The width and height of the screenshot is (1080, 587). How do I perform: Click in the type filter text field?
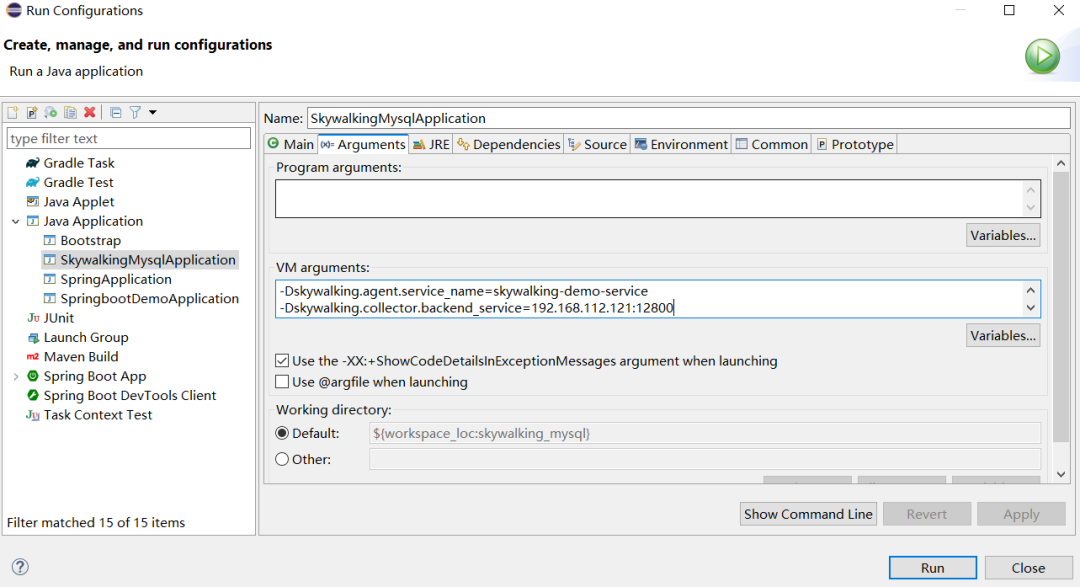tap(129, 138)
